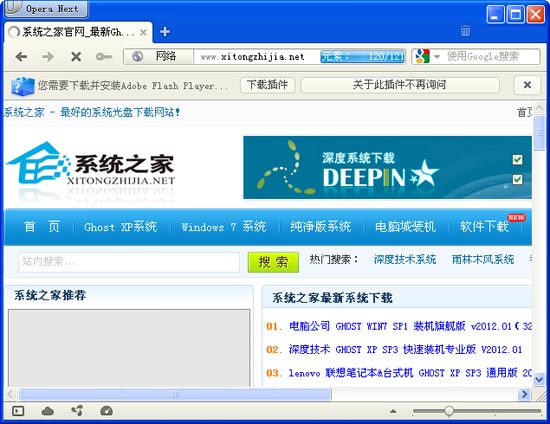This screenshot has height=424, width=550.
Task: Dismiss the plugin notification bar
Action: coord(527,85)
